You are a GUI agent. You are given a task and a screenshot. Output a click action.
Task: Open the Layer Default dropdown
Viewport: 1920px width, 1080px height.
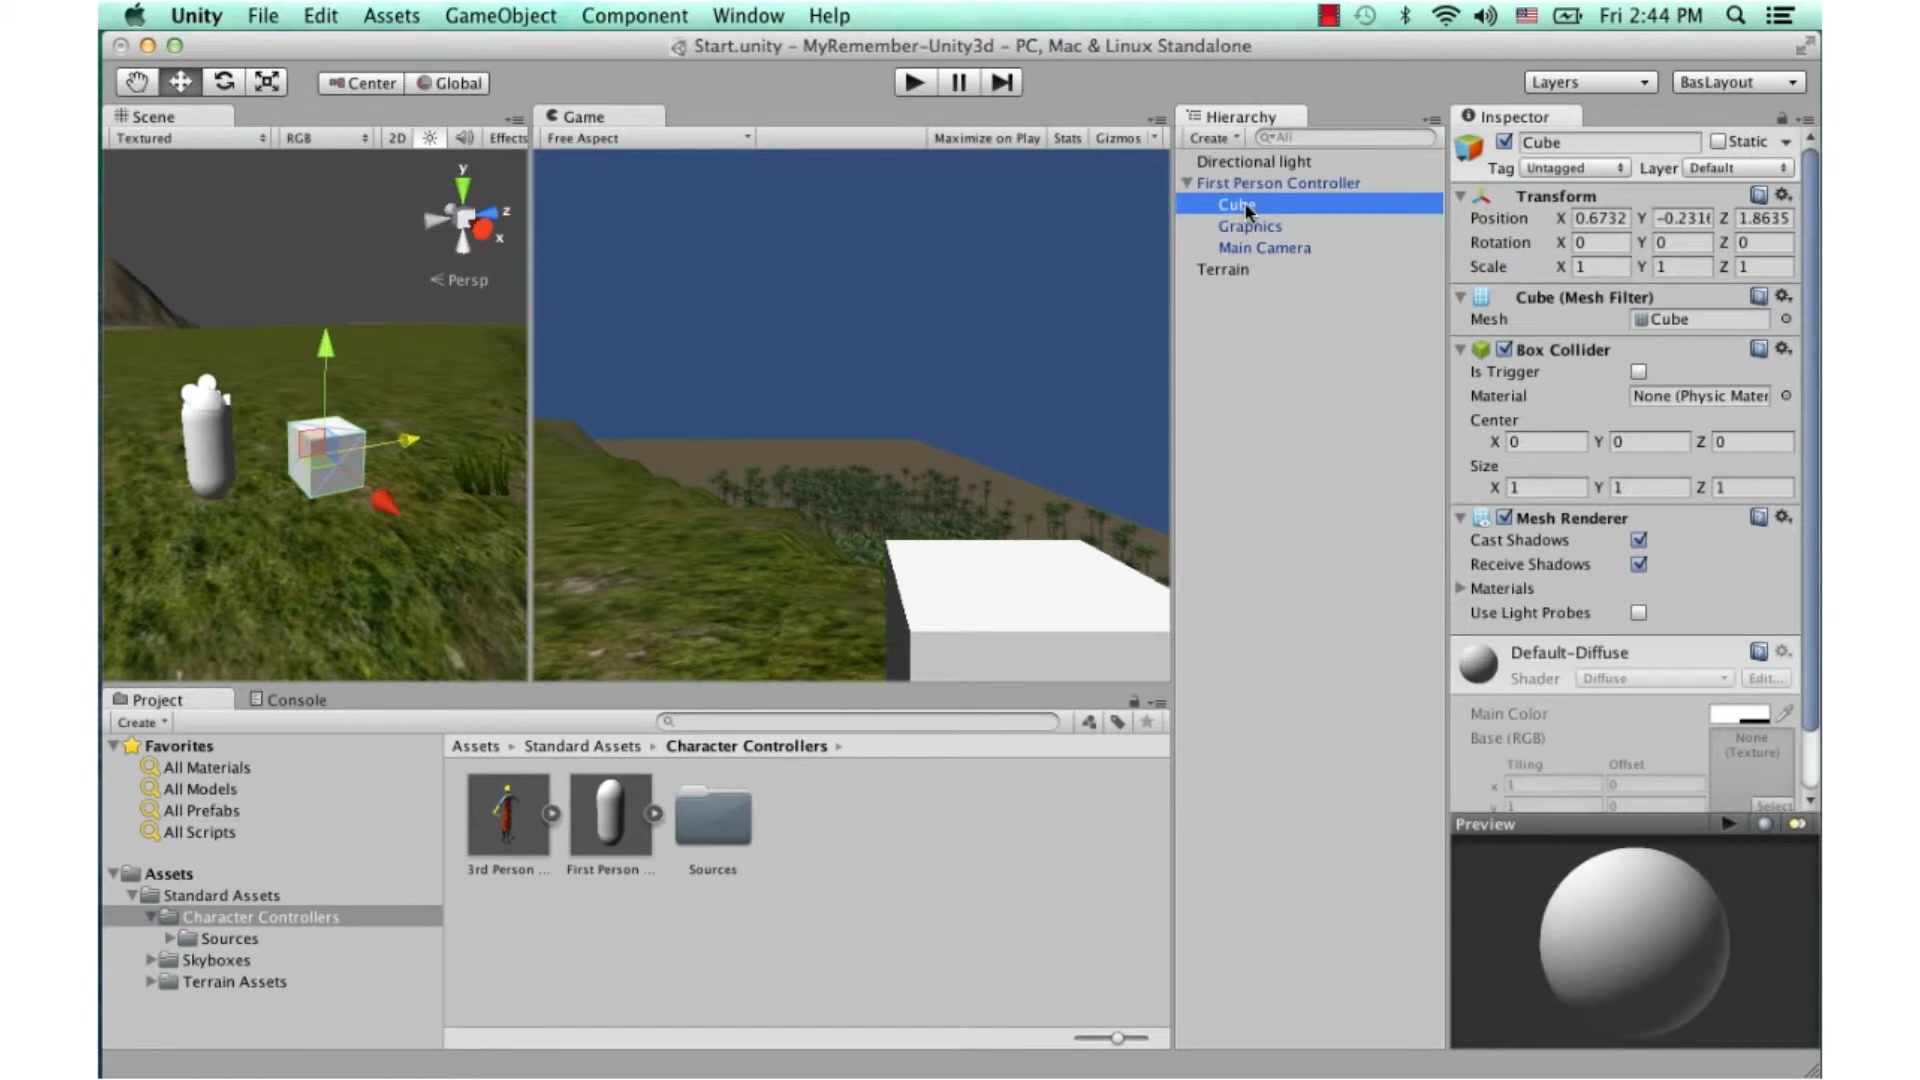pyautogui.click(x=1738, y=168)
